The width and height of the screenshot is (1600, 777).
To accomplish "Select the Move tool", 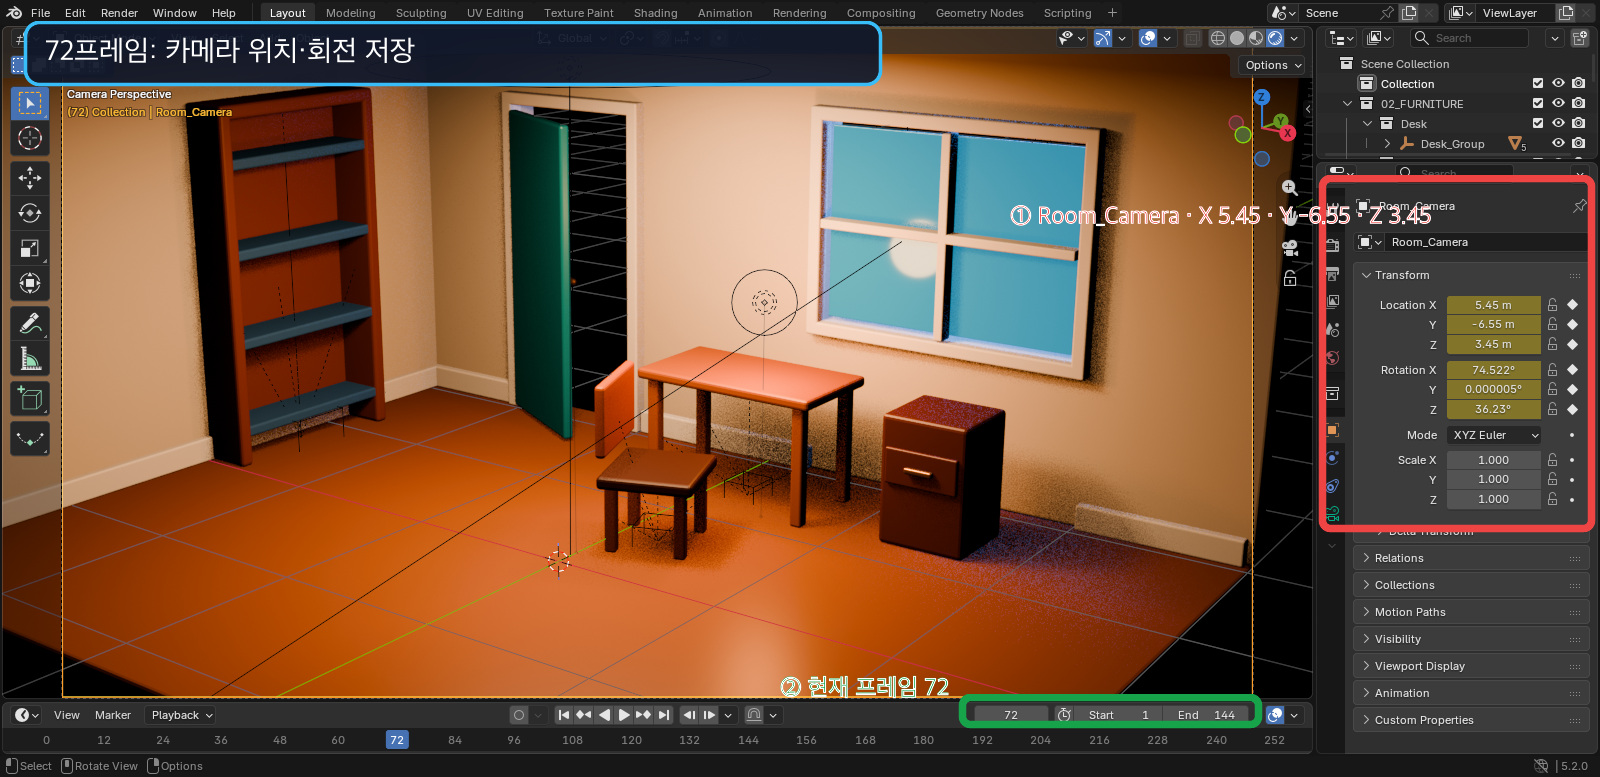I will pyautogui.click(x=30, y=178).
